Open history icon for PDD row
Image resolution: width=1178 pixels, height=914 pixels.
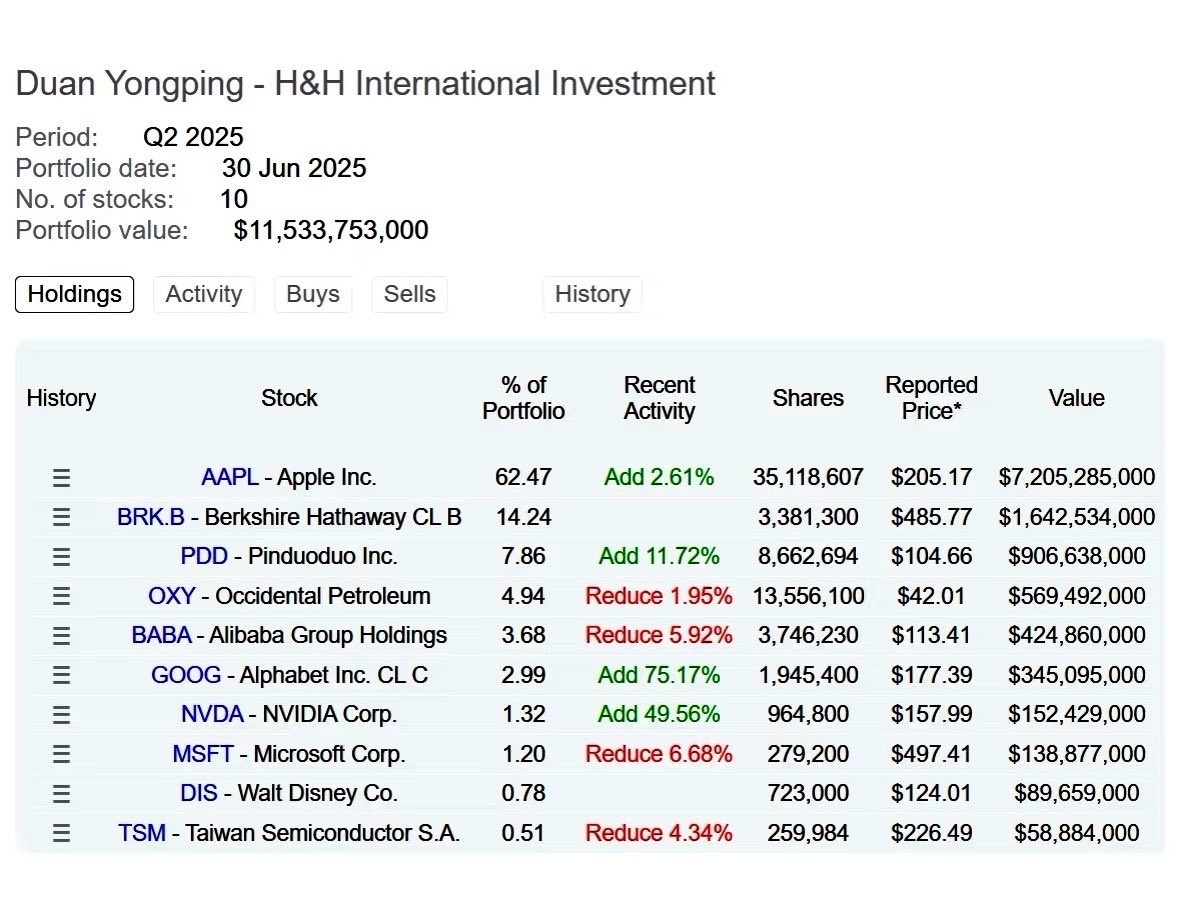point(62,557)
